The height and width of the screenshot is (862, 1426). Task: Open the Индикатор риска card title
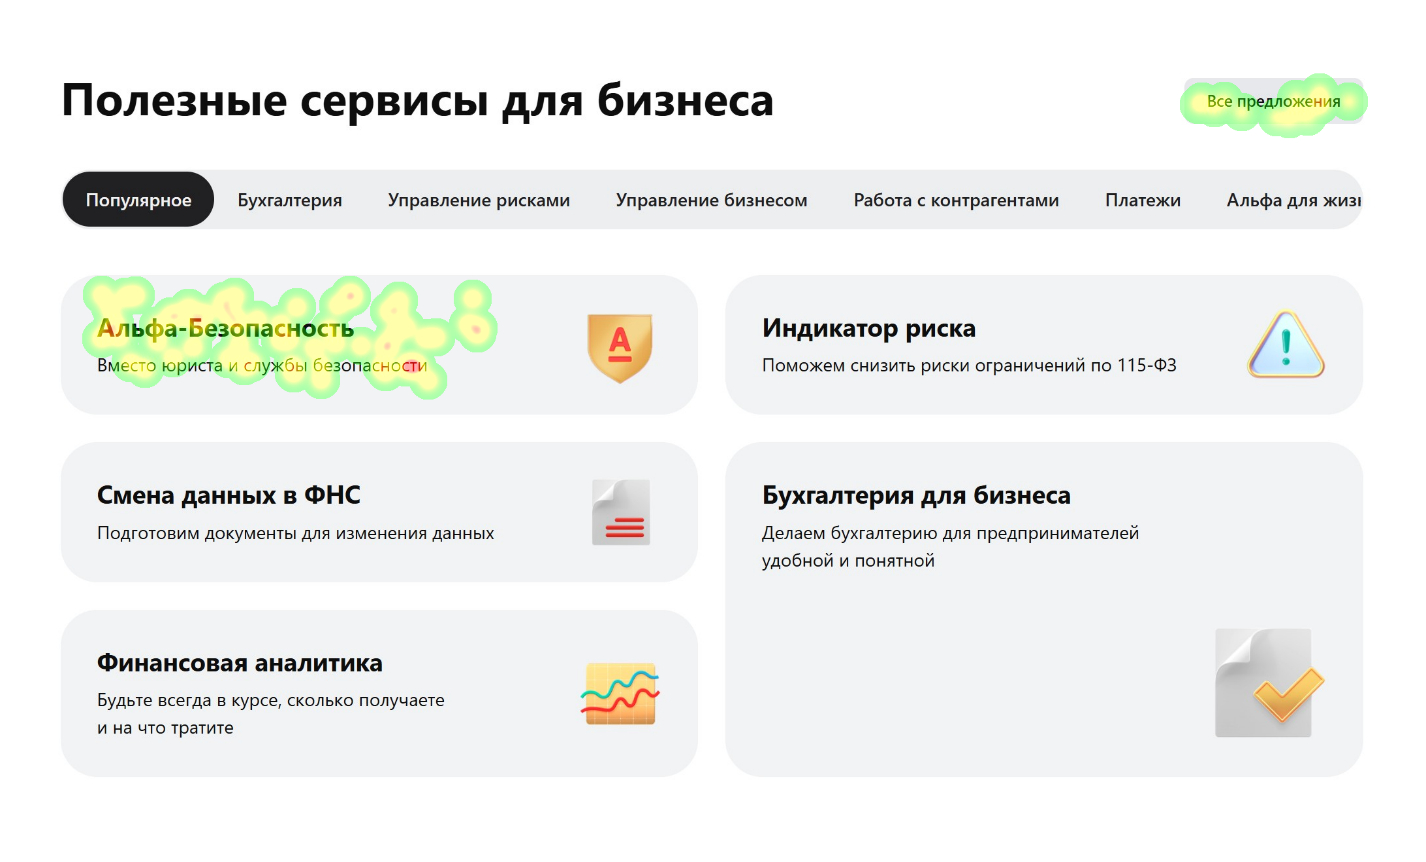[x=869, y=328]
